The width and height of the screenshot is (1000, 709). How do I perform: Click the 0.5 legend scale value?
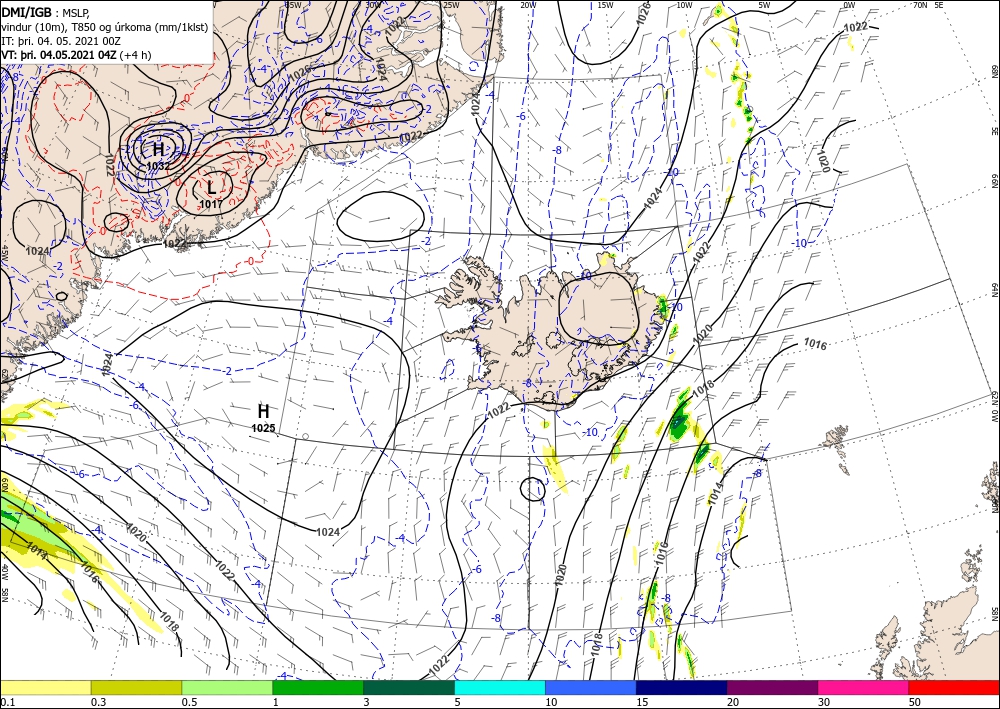(x=188, y=702)
